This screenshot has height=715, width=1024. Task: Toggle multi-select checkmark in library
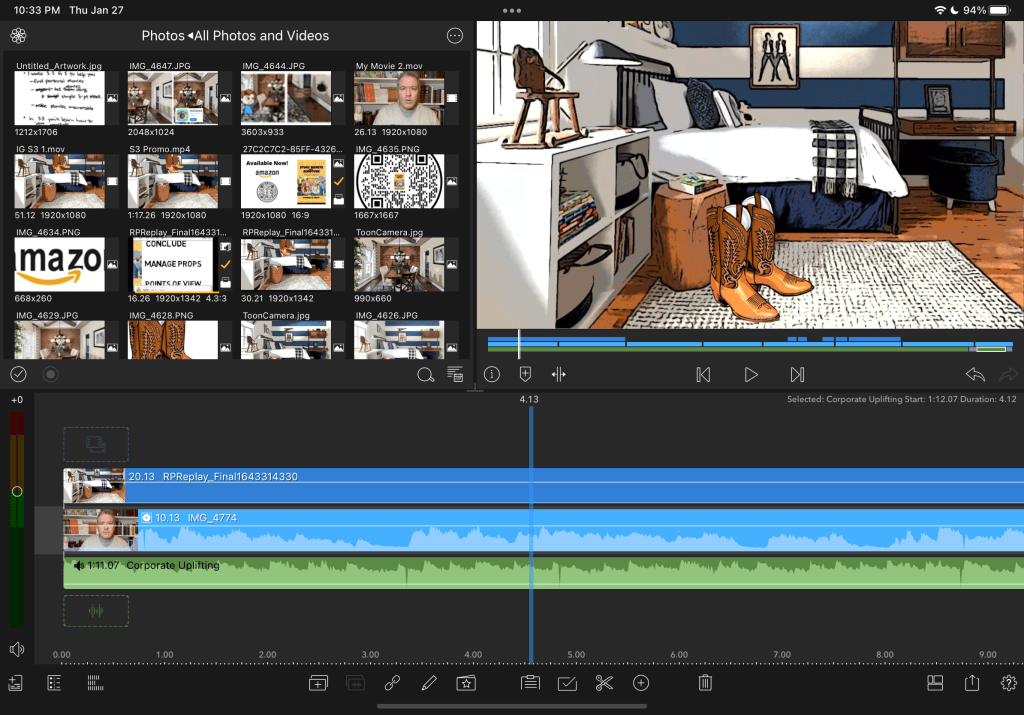[18, 374]
